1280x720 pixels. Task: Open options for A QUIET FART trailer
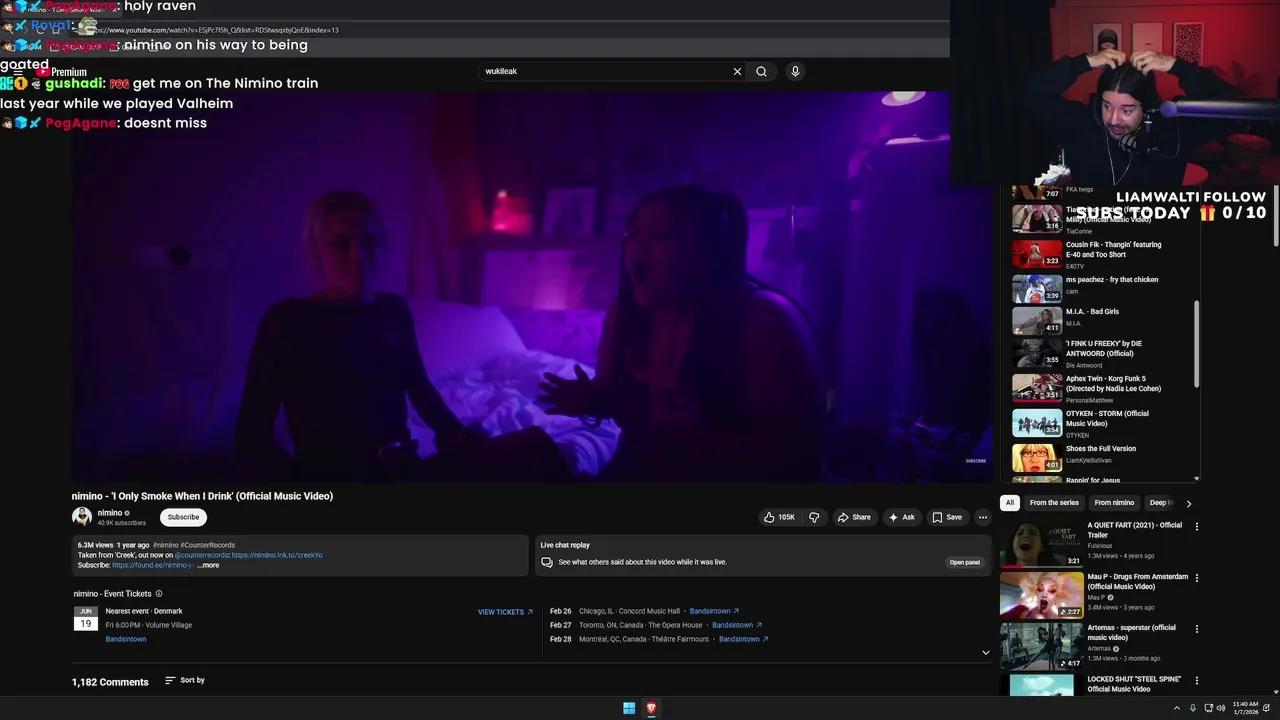pyautogui.click(x=1197, y=526)
